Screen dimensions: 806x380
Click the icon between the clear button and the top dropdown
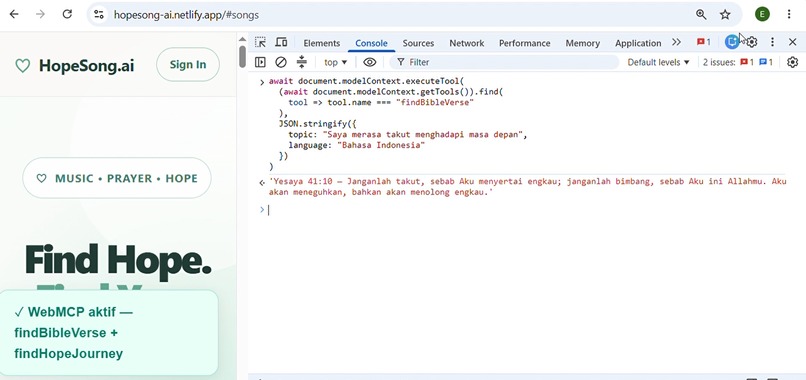pyautogui.click(x=302, y=62)
